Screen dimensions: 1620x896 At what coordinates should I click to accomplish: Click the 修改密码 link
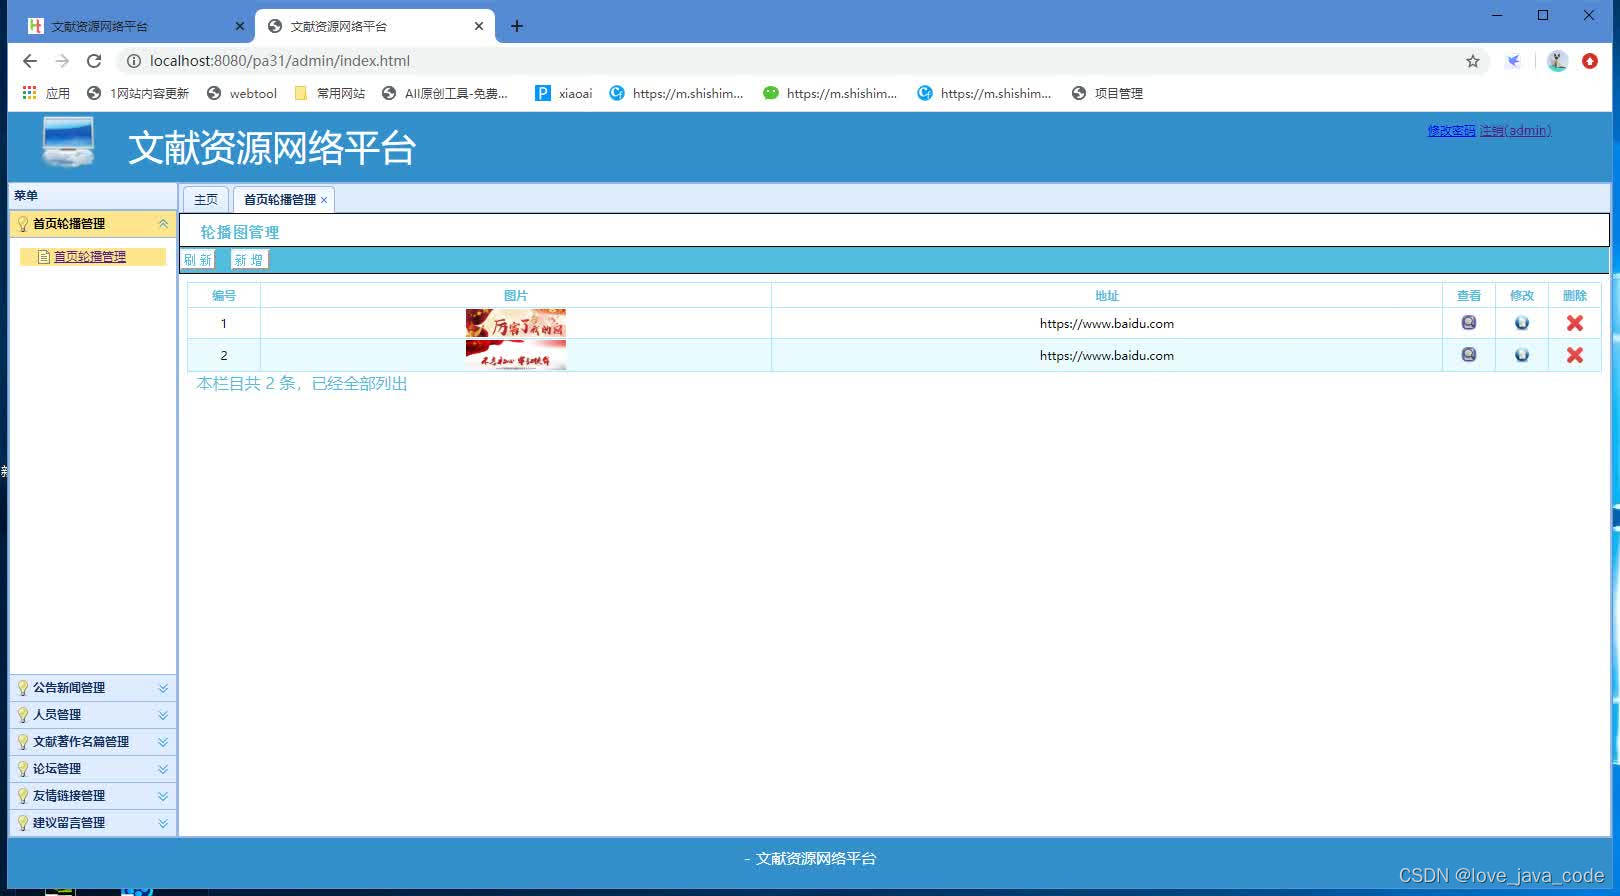click(x=1451, y=131)
